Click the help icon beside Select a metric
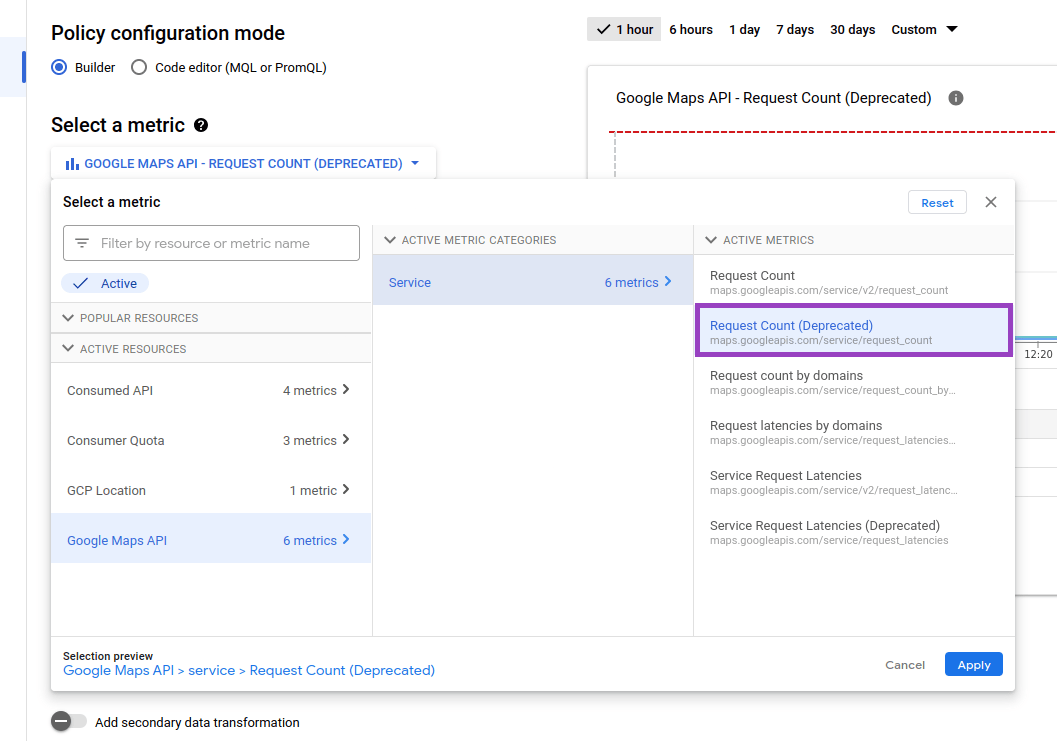Viewport: 1057px width, 741px height. [201, 125]
